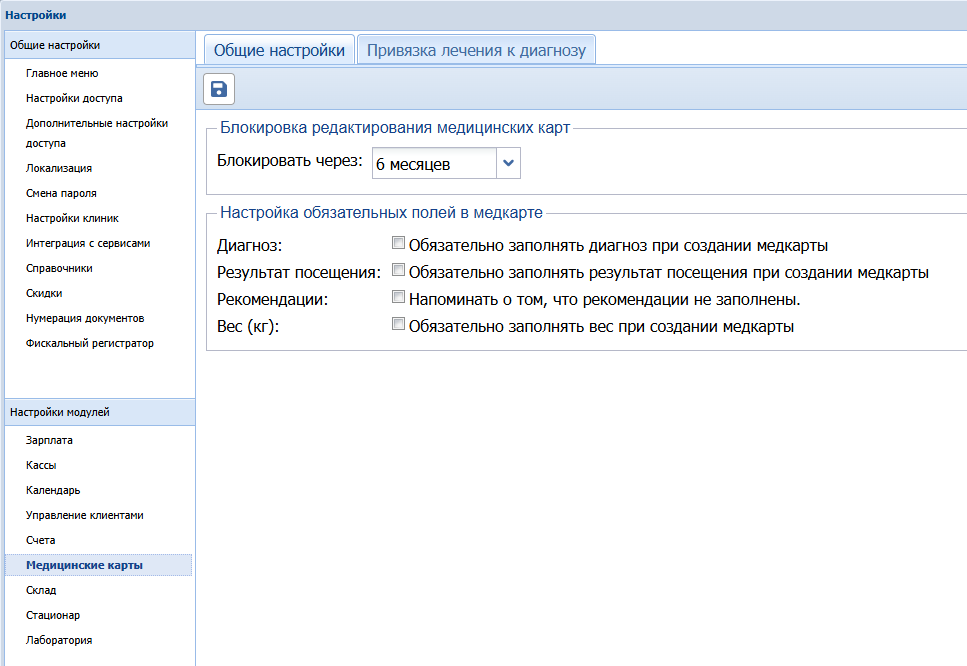Click the '6 месяцев' combo box field

433,164
